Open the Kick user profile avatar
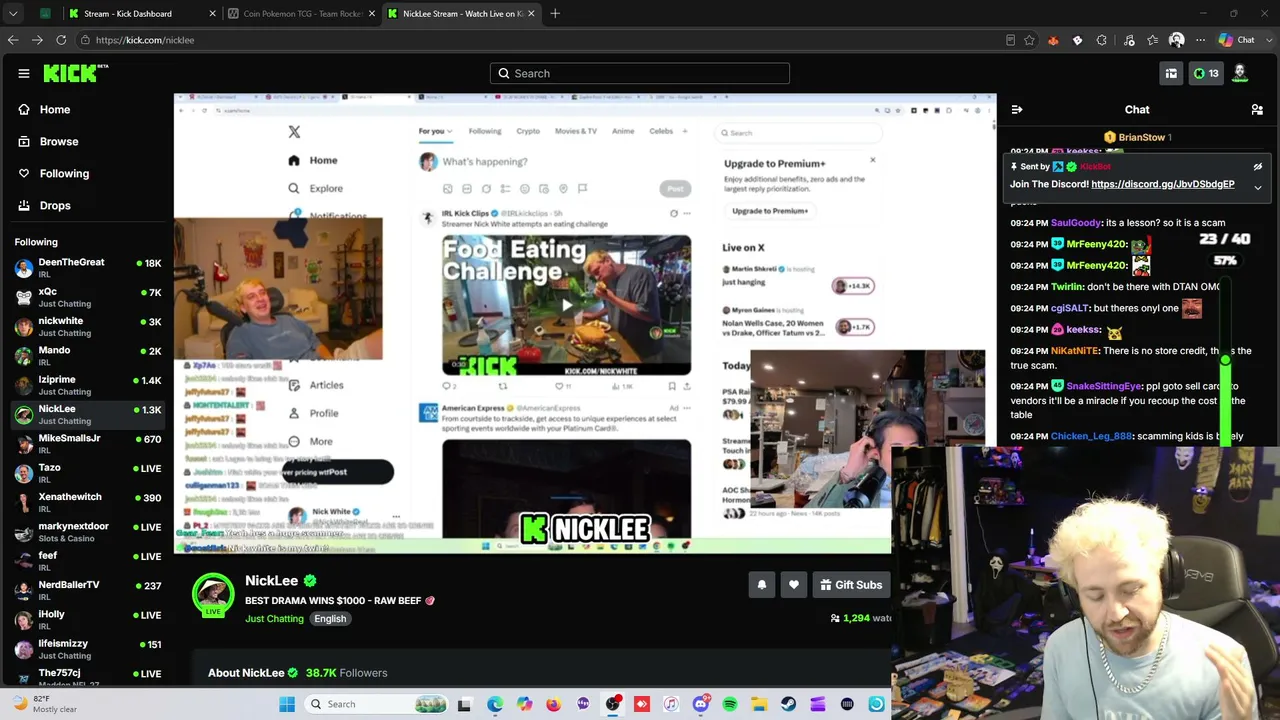 [1240, 73]
